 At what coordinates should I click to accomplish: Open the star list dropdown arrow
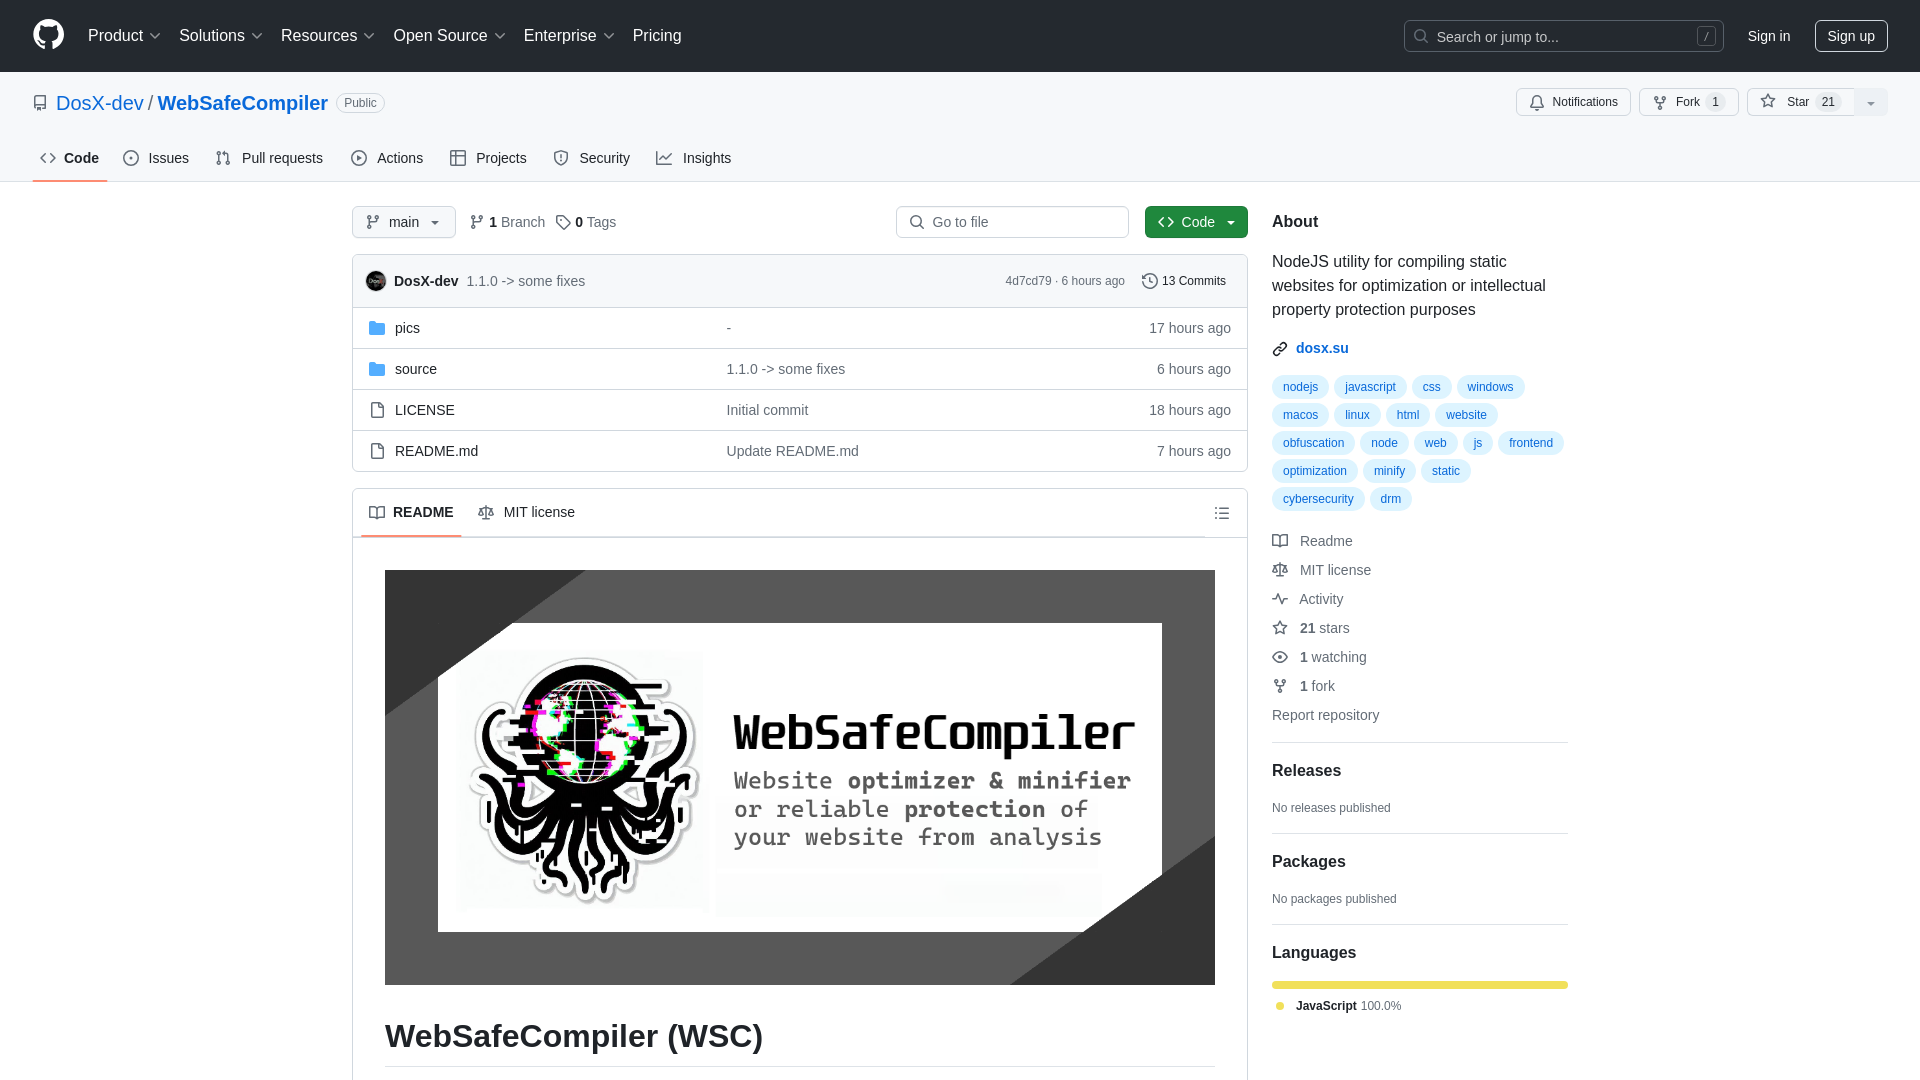[x=1871, y=102]
